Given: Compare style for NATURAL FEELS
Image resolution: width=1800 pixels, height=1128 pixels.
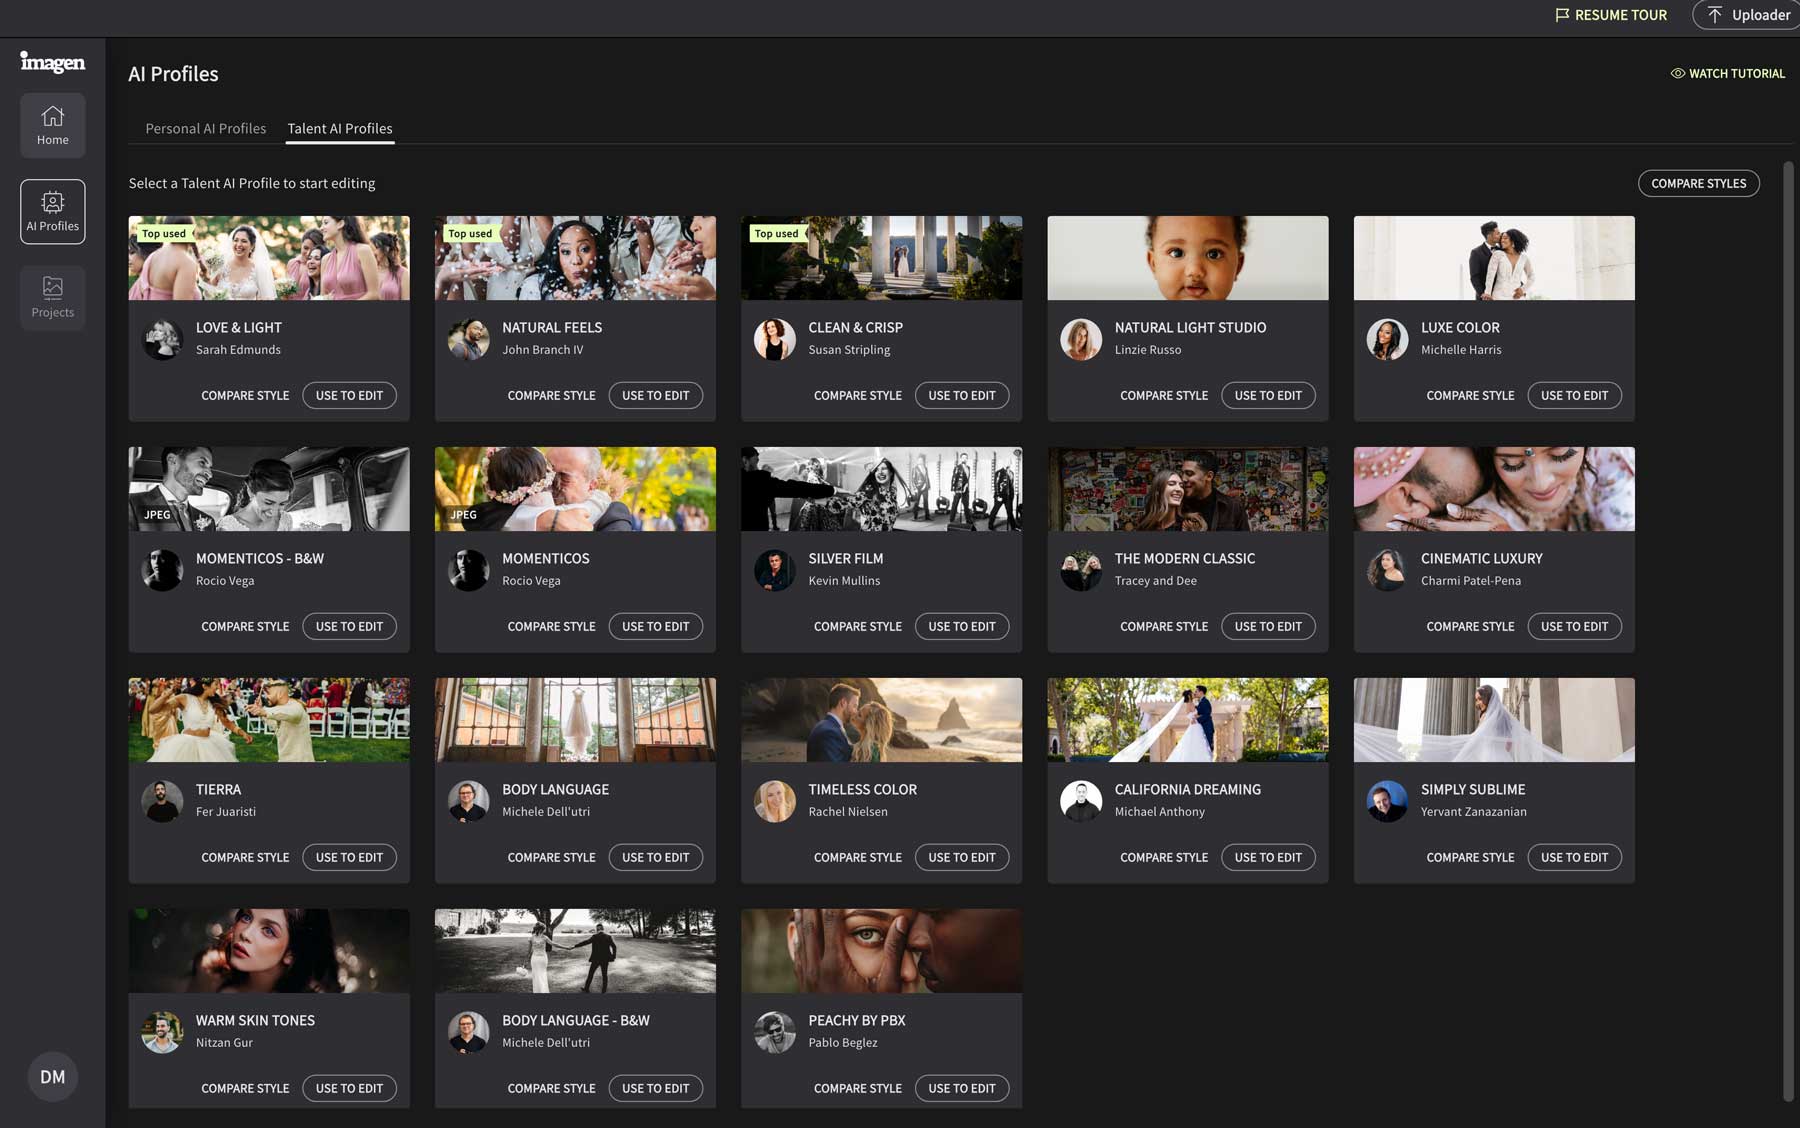Looking at the screenshot, I should click(551, 395).
